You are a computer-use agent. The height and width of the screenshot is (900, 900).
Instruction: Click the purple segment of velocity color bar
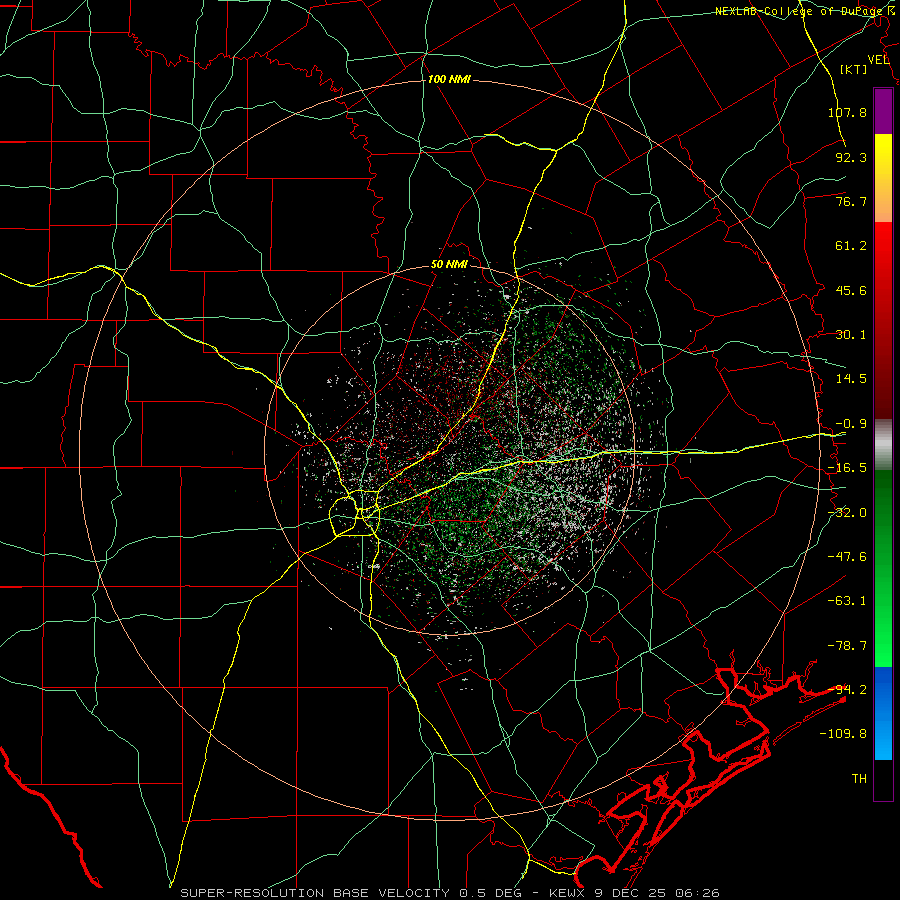point(883,112)
